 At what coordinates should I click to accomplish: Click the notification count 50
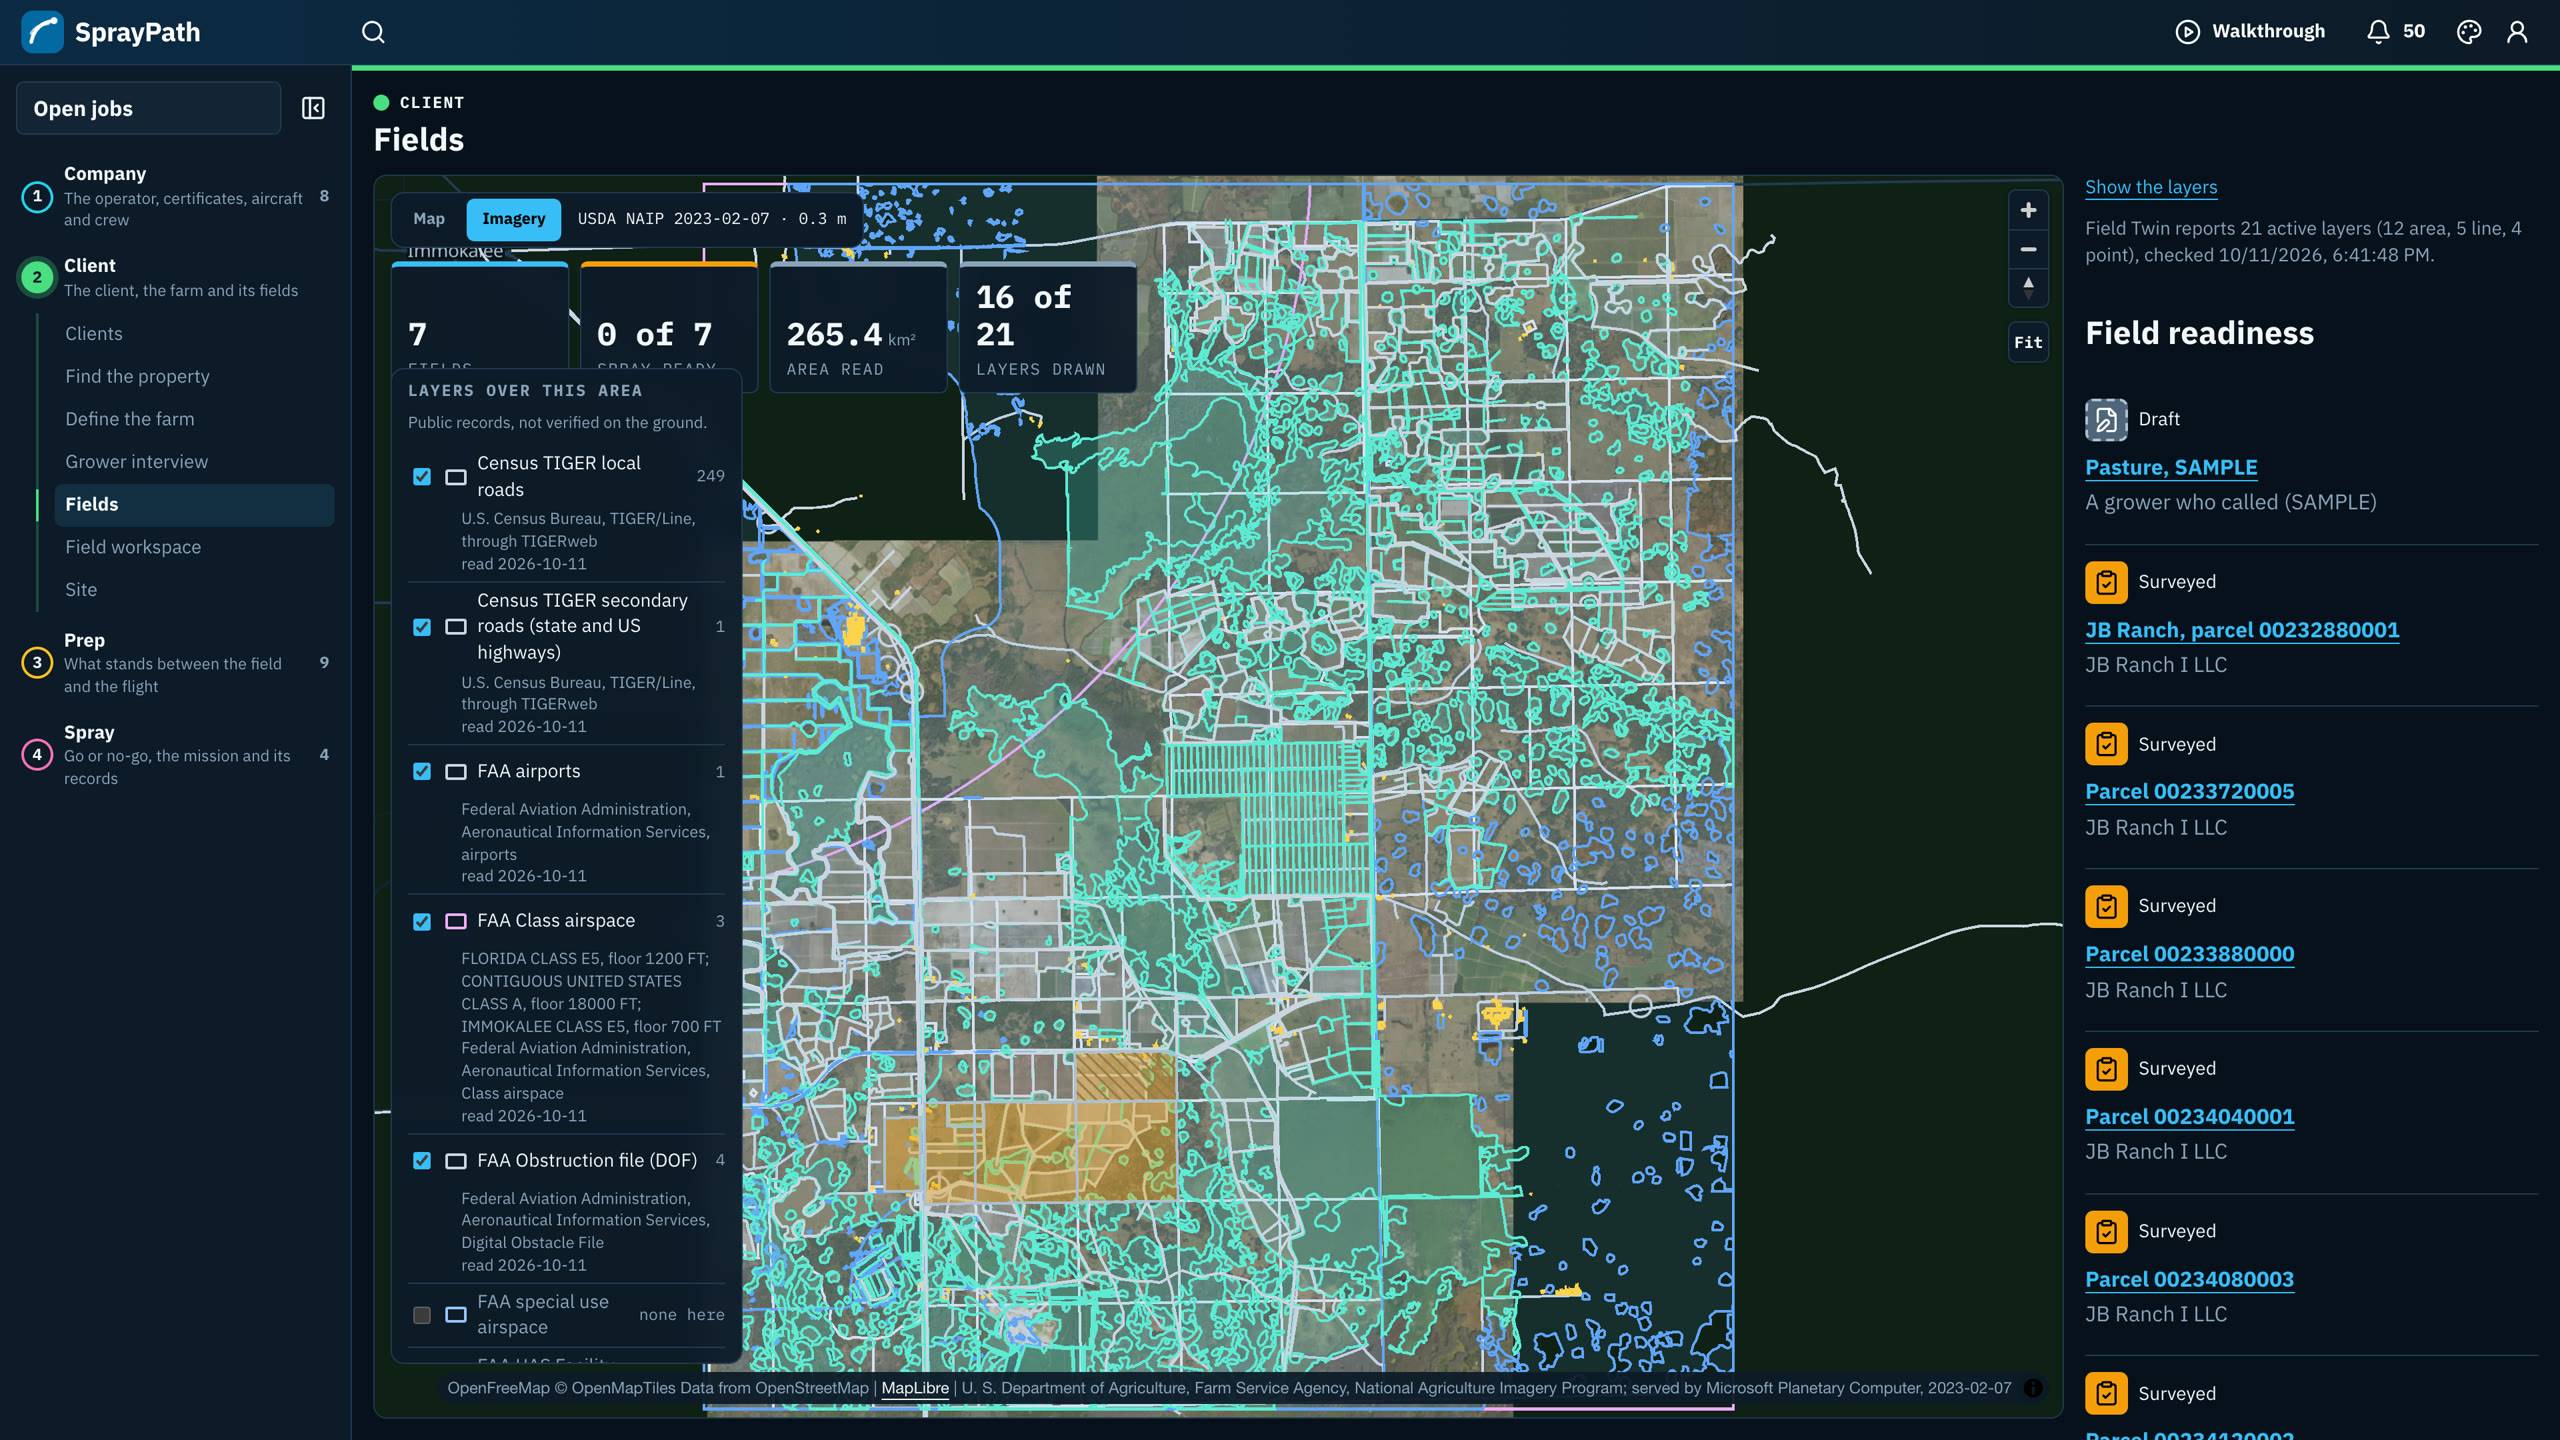point(2414,32)
